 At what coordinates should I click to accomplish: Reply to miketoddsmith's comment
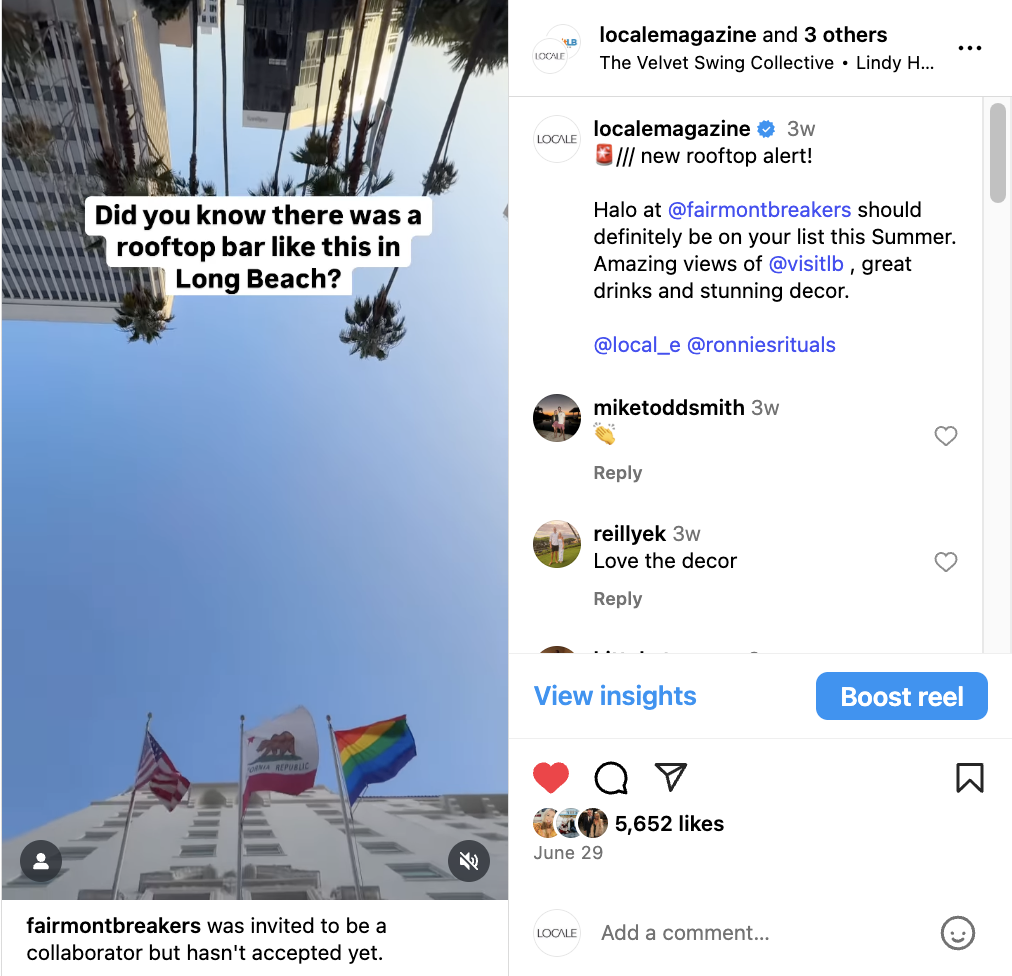tap(618, 473)
